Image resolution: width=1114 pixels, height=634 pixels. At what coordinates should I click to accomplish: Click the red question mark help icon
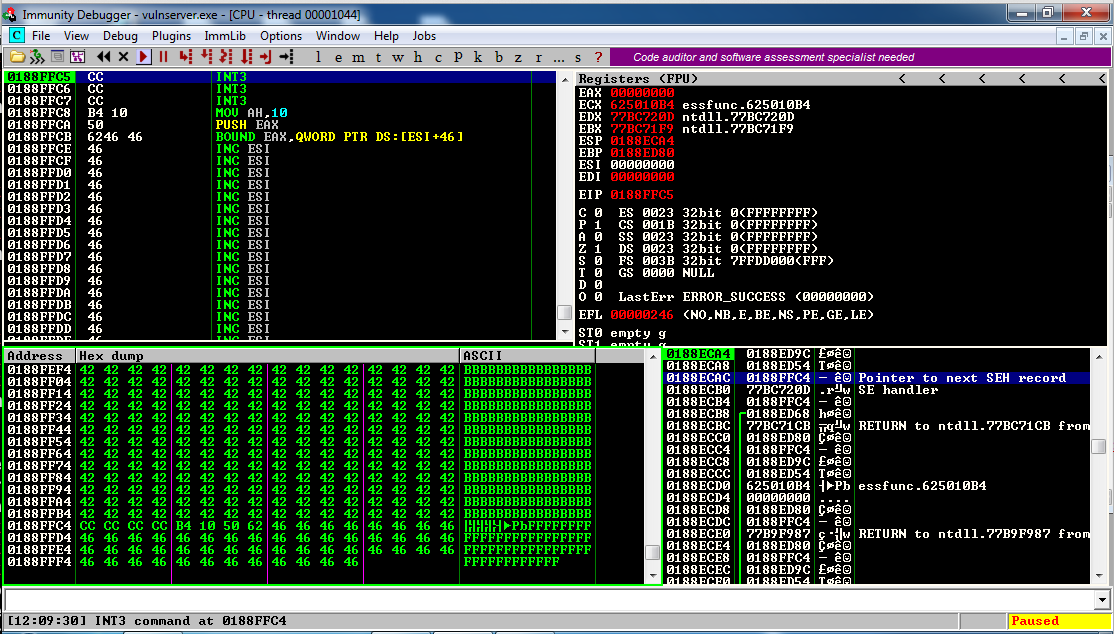click(598, 57)
